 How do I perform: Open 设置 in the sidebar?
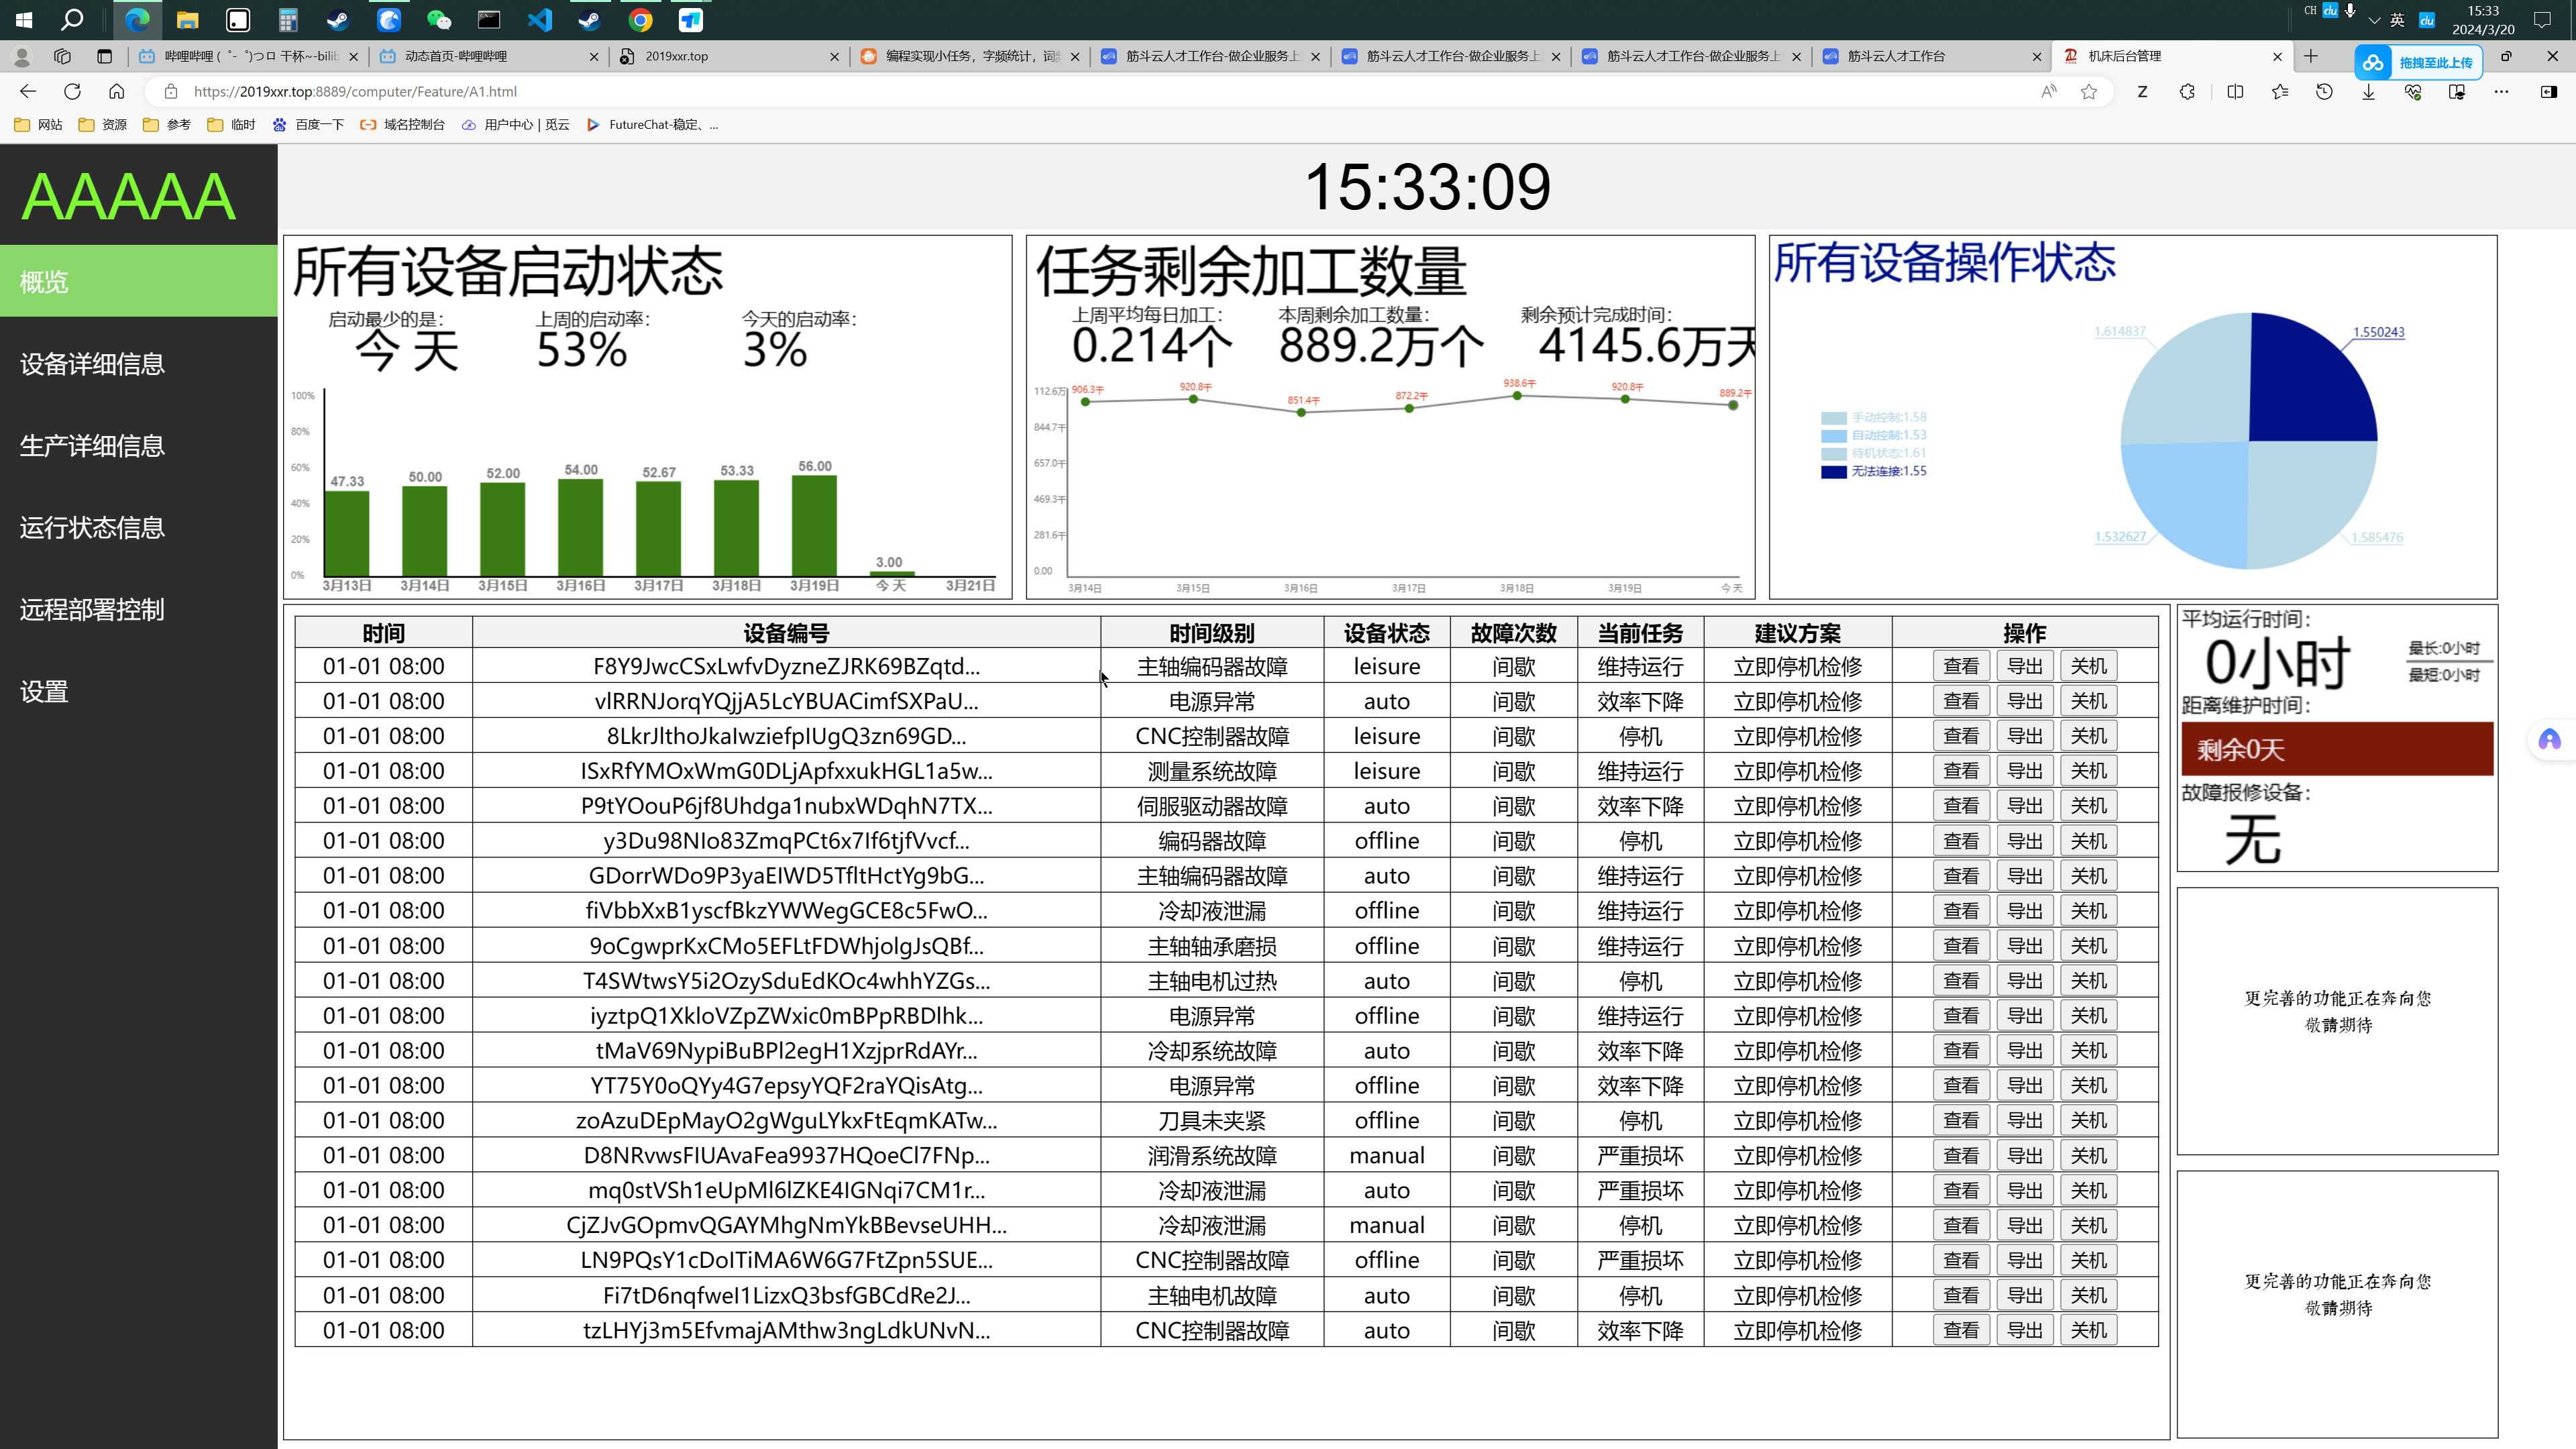coord(139,691)
